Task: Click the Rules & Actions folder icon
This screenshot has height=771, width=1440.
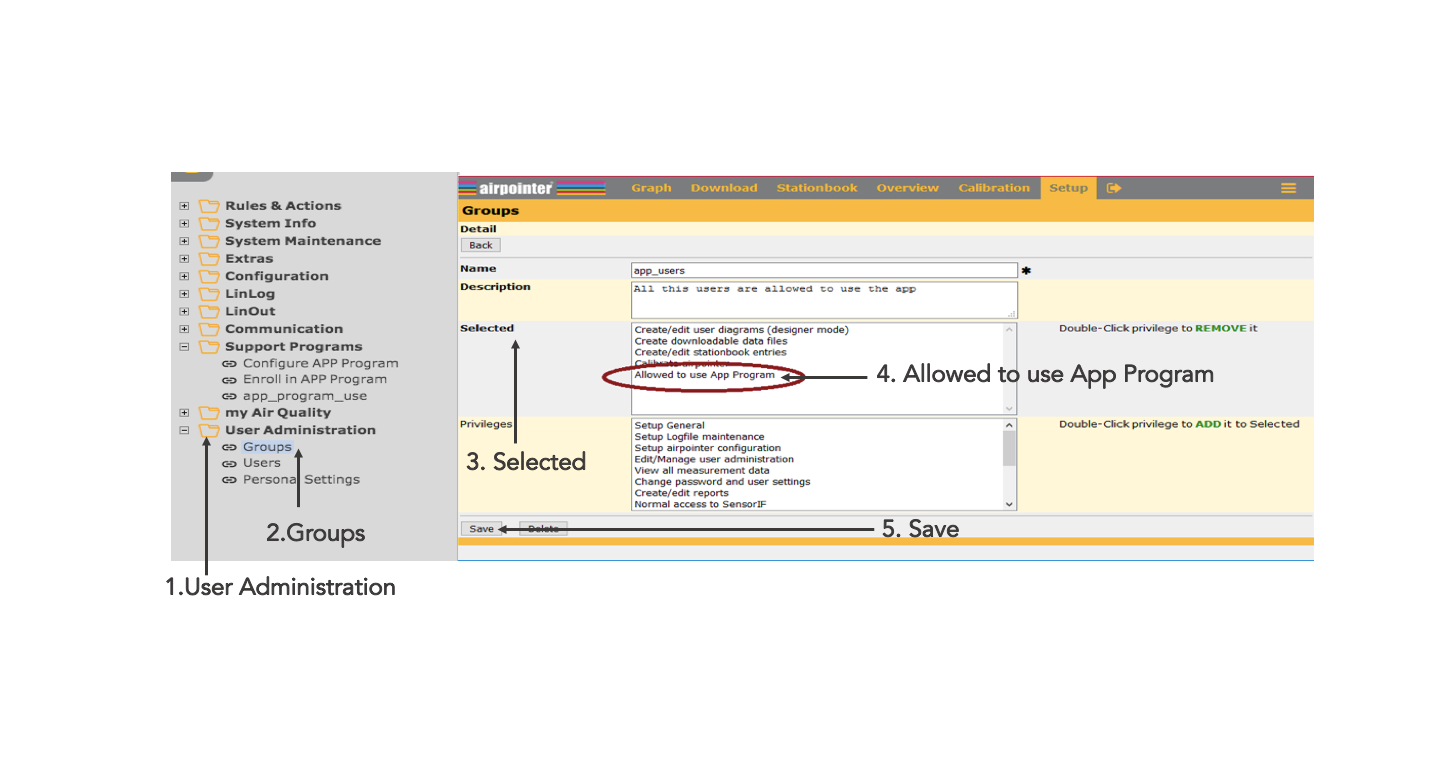Action: coord(209,206)
